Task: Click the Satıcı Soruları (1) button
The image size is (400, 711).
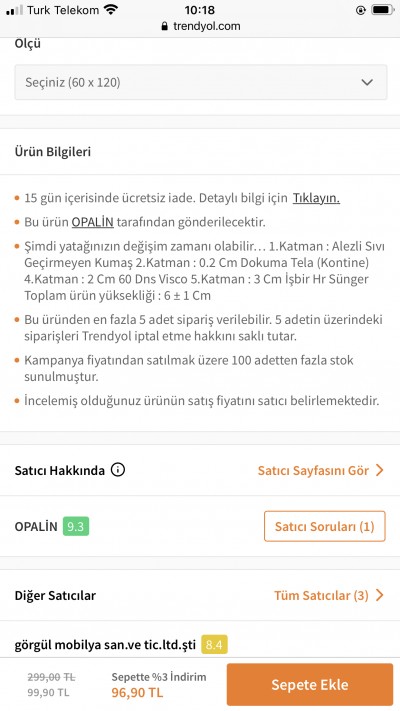Action: coord(325,526)
